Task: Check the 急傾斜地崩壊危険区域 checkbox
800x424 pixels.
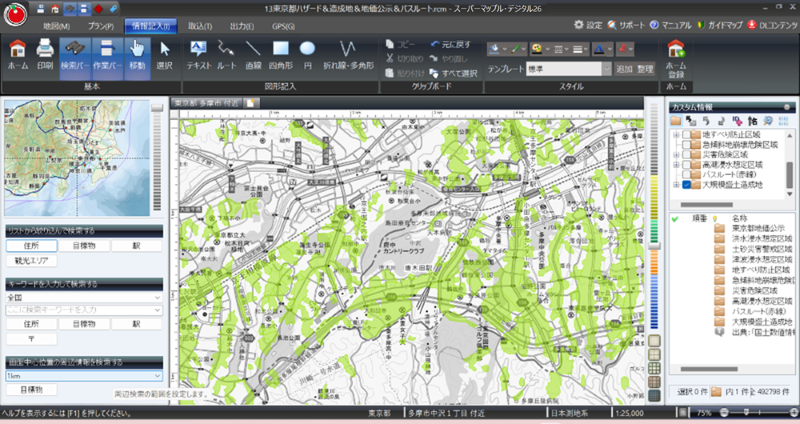Action: click(x=687, y=144)
